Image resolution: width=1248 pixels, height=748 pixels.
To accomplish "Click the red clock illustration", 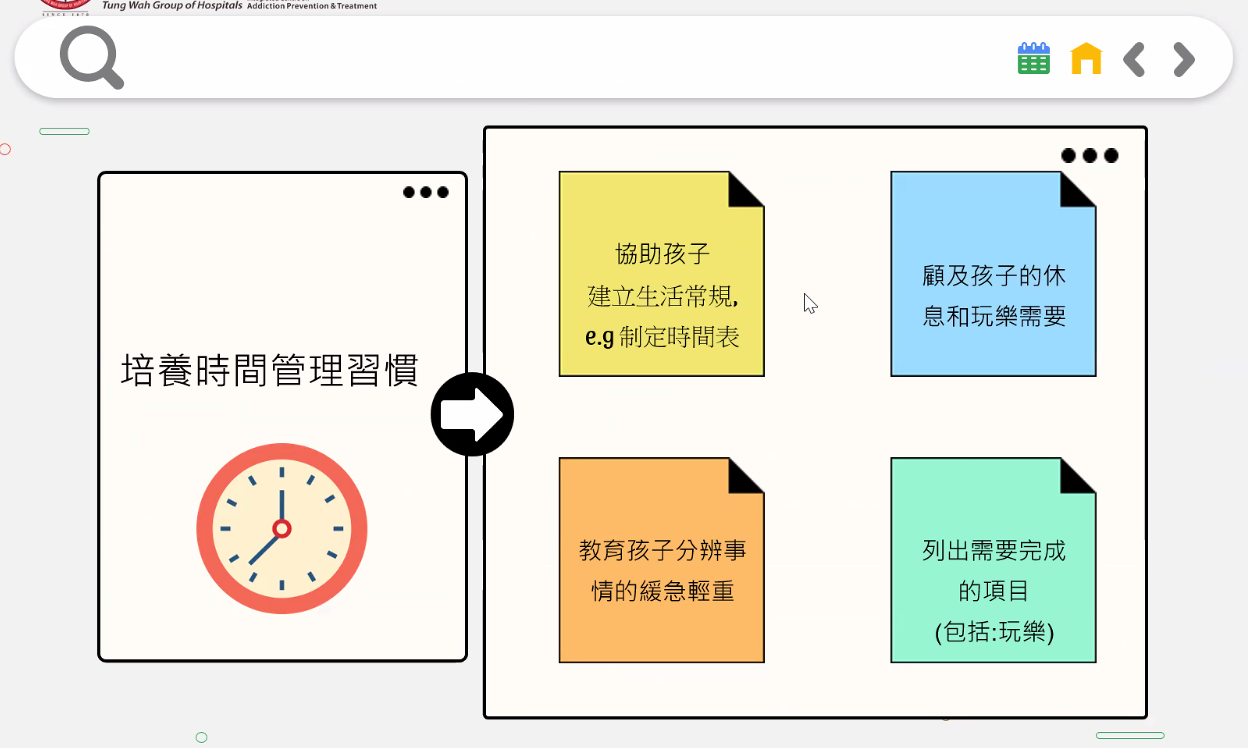I will pyautogui.click(x=282, y=528).
